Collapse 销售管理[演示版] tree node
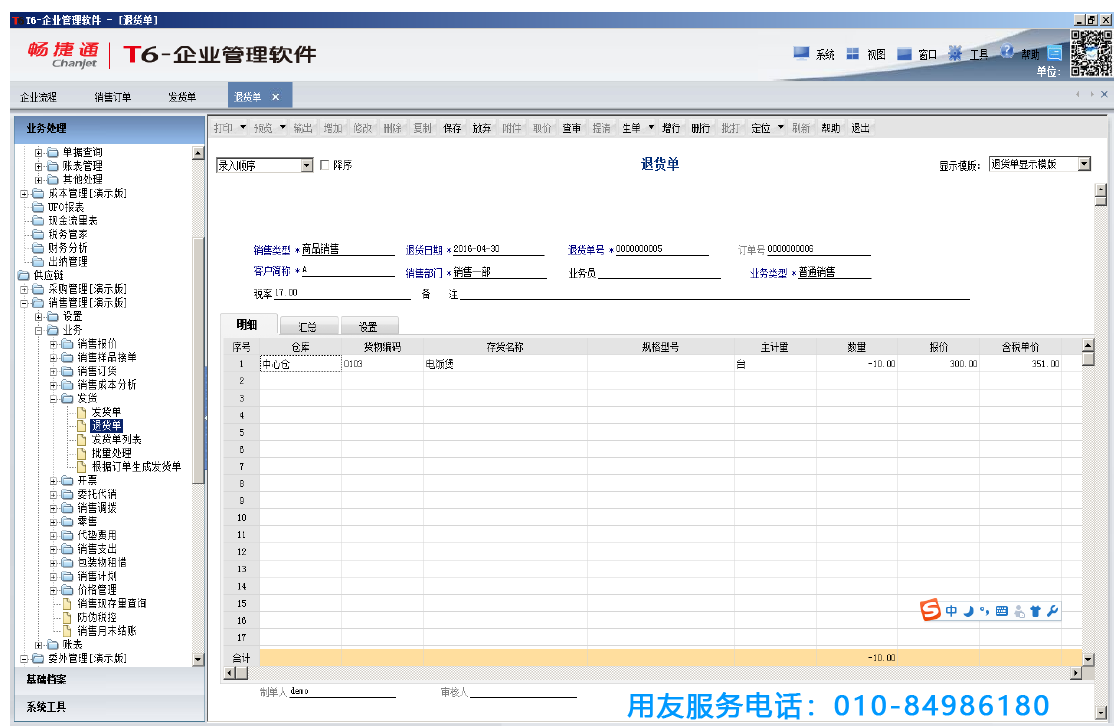The image size is (1118, 728). [x=24, y=303]
